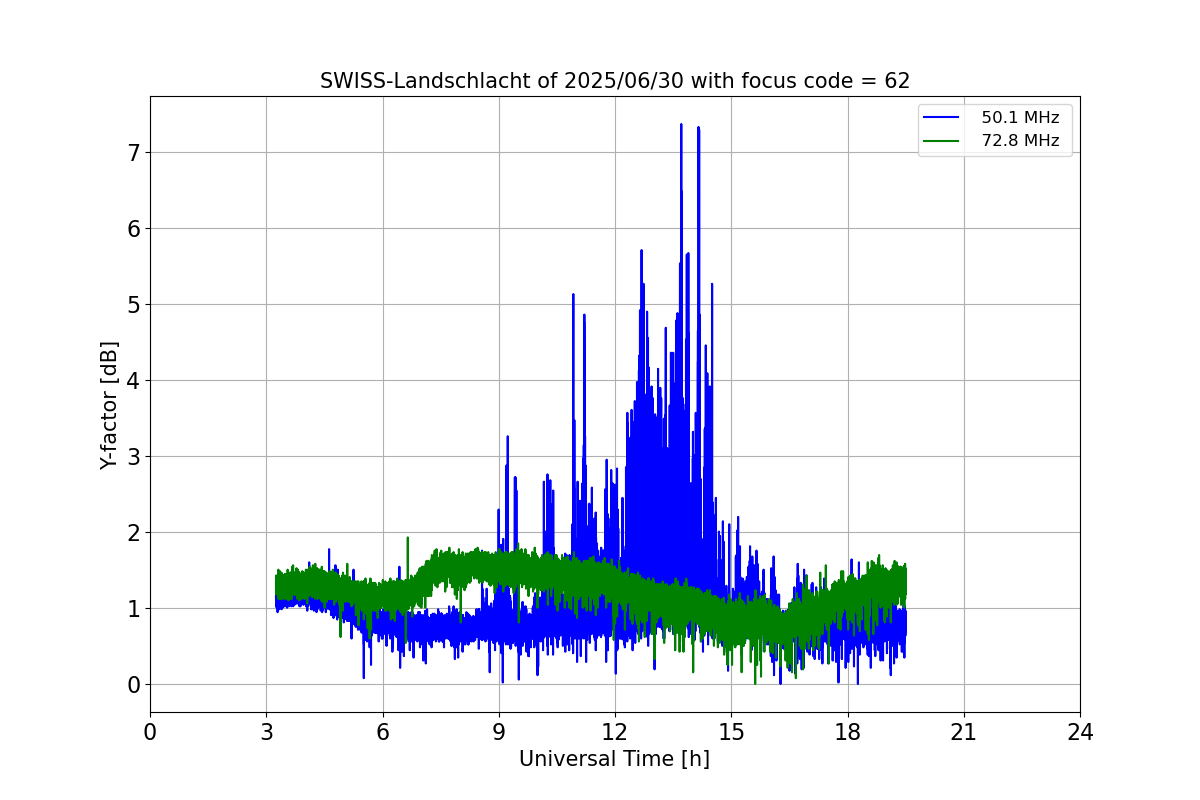1200x800 pixels.
Task: Click x-axis tick label 15
Action: coord(731,732)
